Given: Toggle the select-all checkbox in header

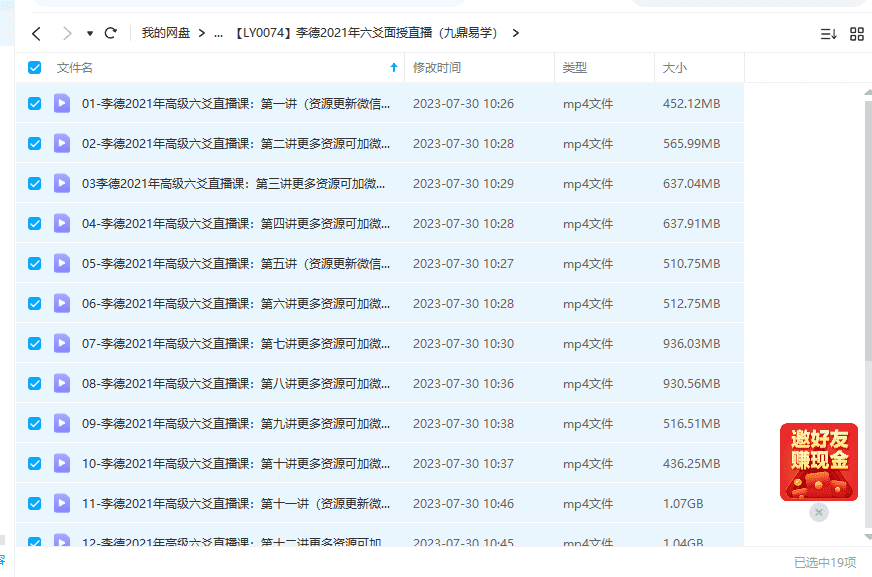Looking at the screenshot, I should click(35, 68).
